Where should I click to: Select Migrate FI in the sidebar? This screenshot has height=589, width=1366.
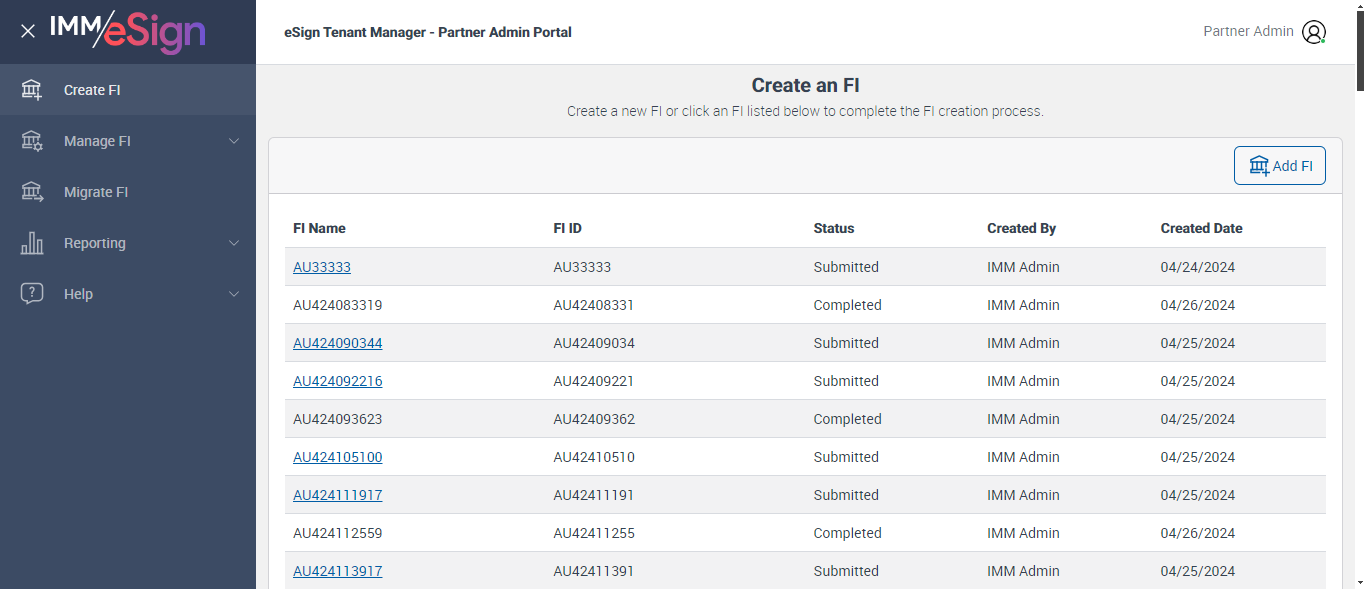pos(96,192)
